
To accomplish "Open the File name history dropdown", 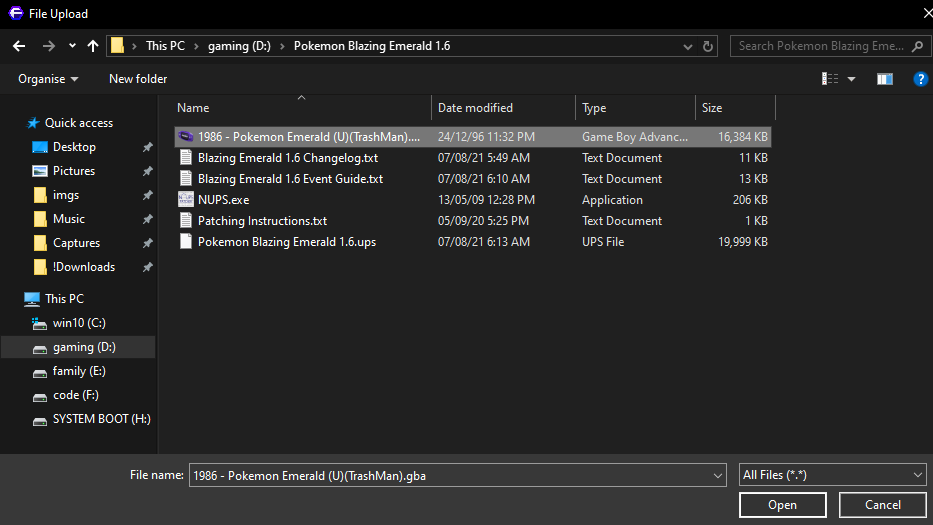I will tap(716, 475).
